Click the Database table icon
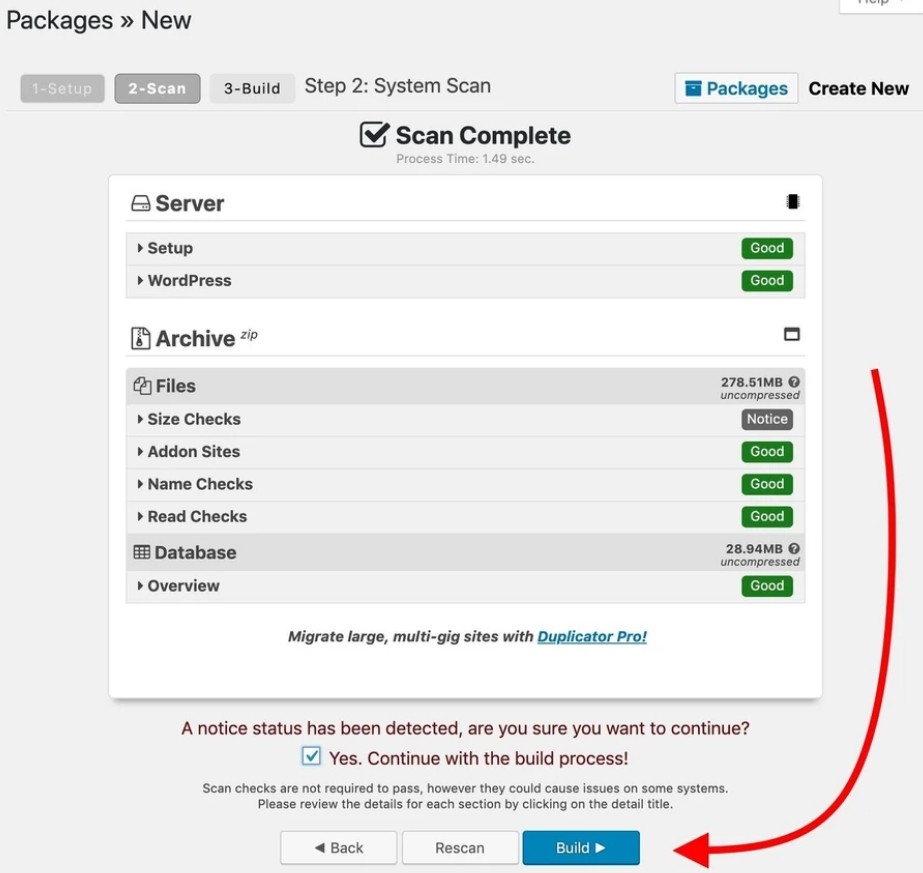The image size is (923, 873). 142,552
